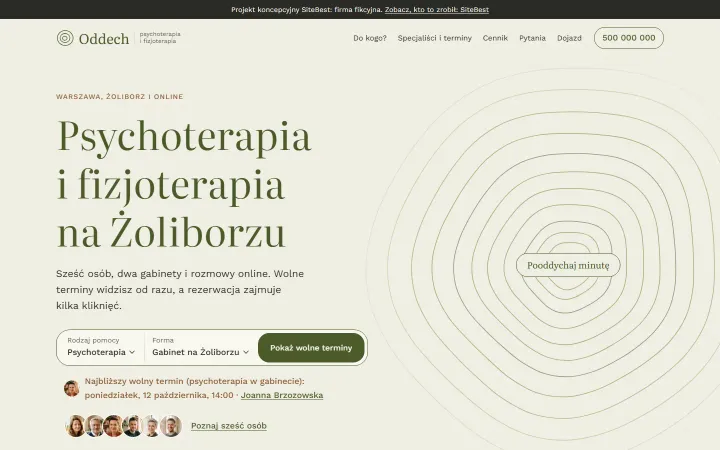The image size is (720, 450).
Task: Click Joanna Brzozowska's avatar beside nearest appointment
Action: 72,388
